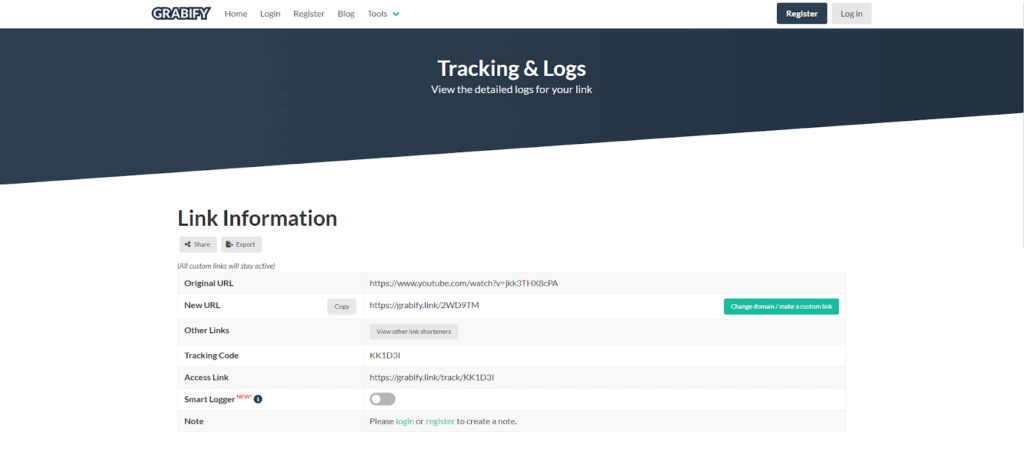Screen dimensions: 1024x452
Task: Click the Tracking & Logs title
Action: pyautogui.click(x=511, y=68)
